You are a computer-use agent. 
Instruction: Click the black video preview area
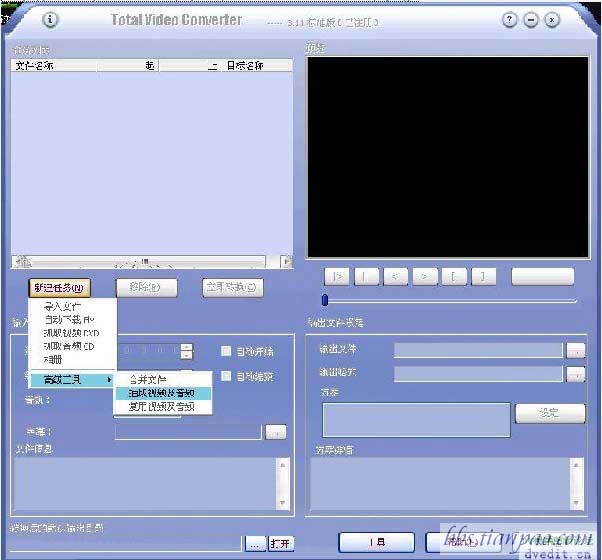(448, 157)
